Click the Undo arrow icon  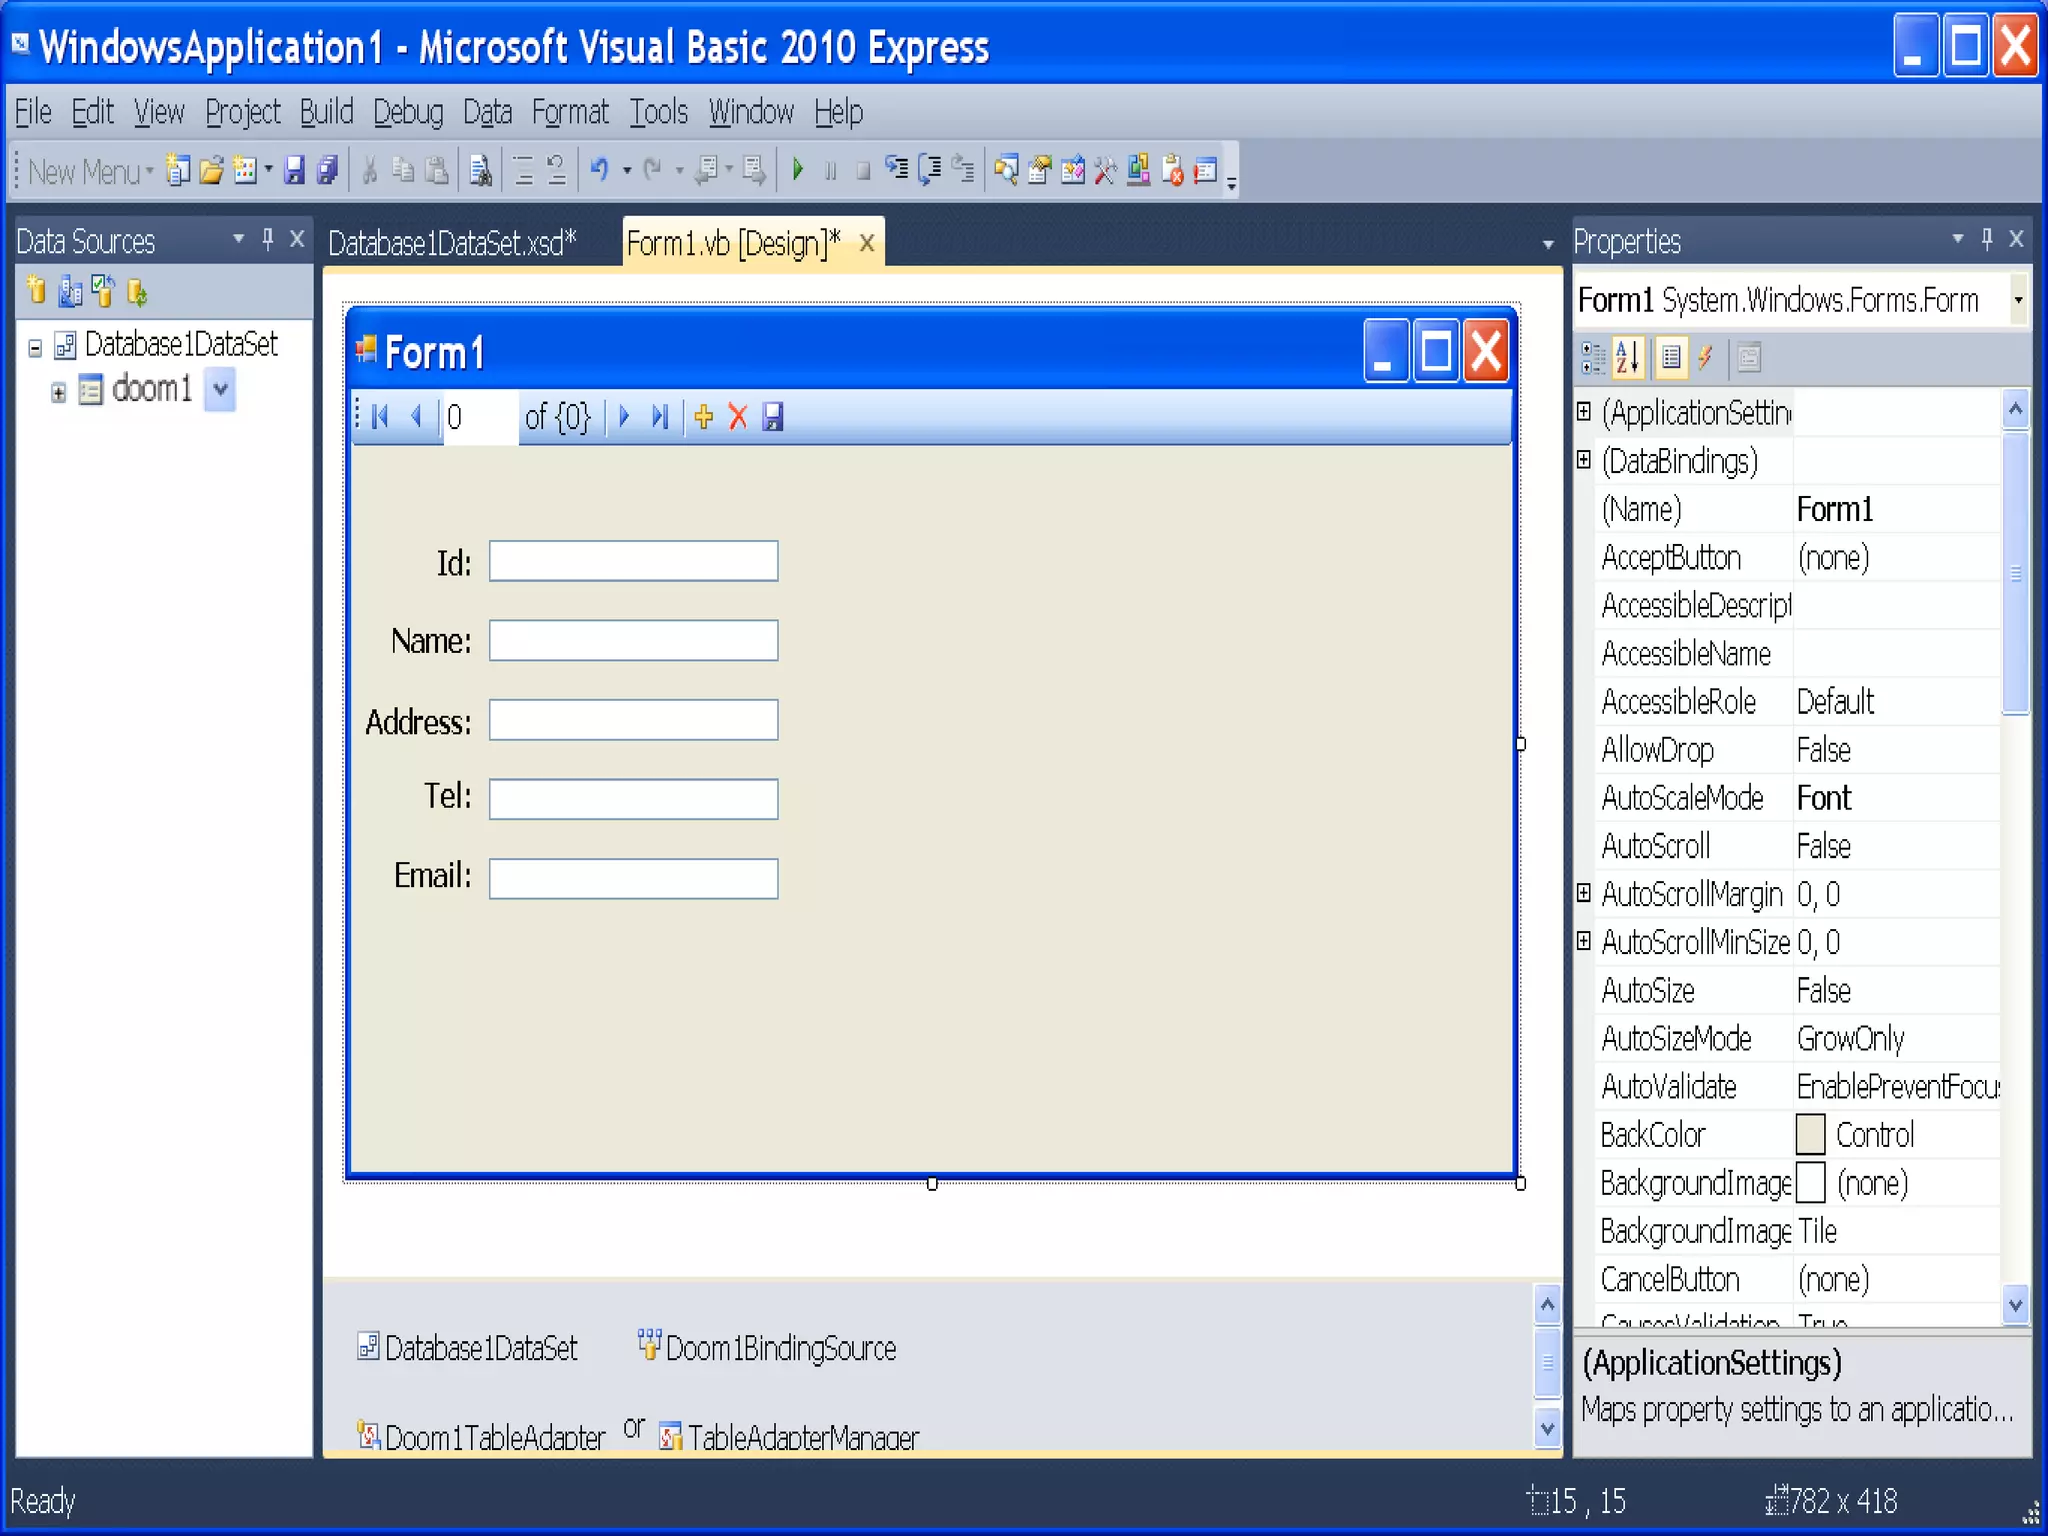tap(599, 170)
